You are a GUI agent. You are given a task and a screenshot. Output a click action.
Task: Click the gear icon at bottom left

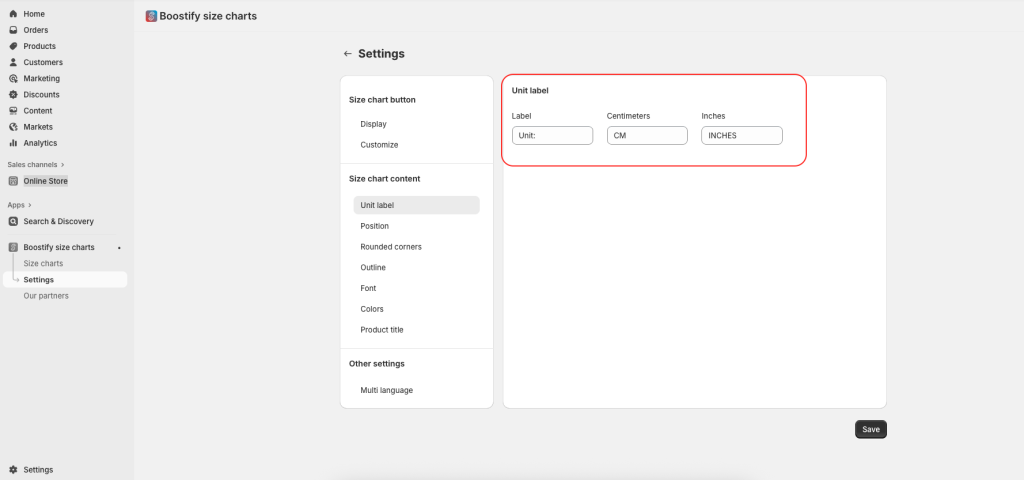click(x=13, y=470)
